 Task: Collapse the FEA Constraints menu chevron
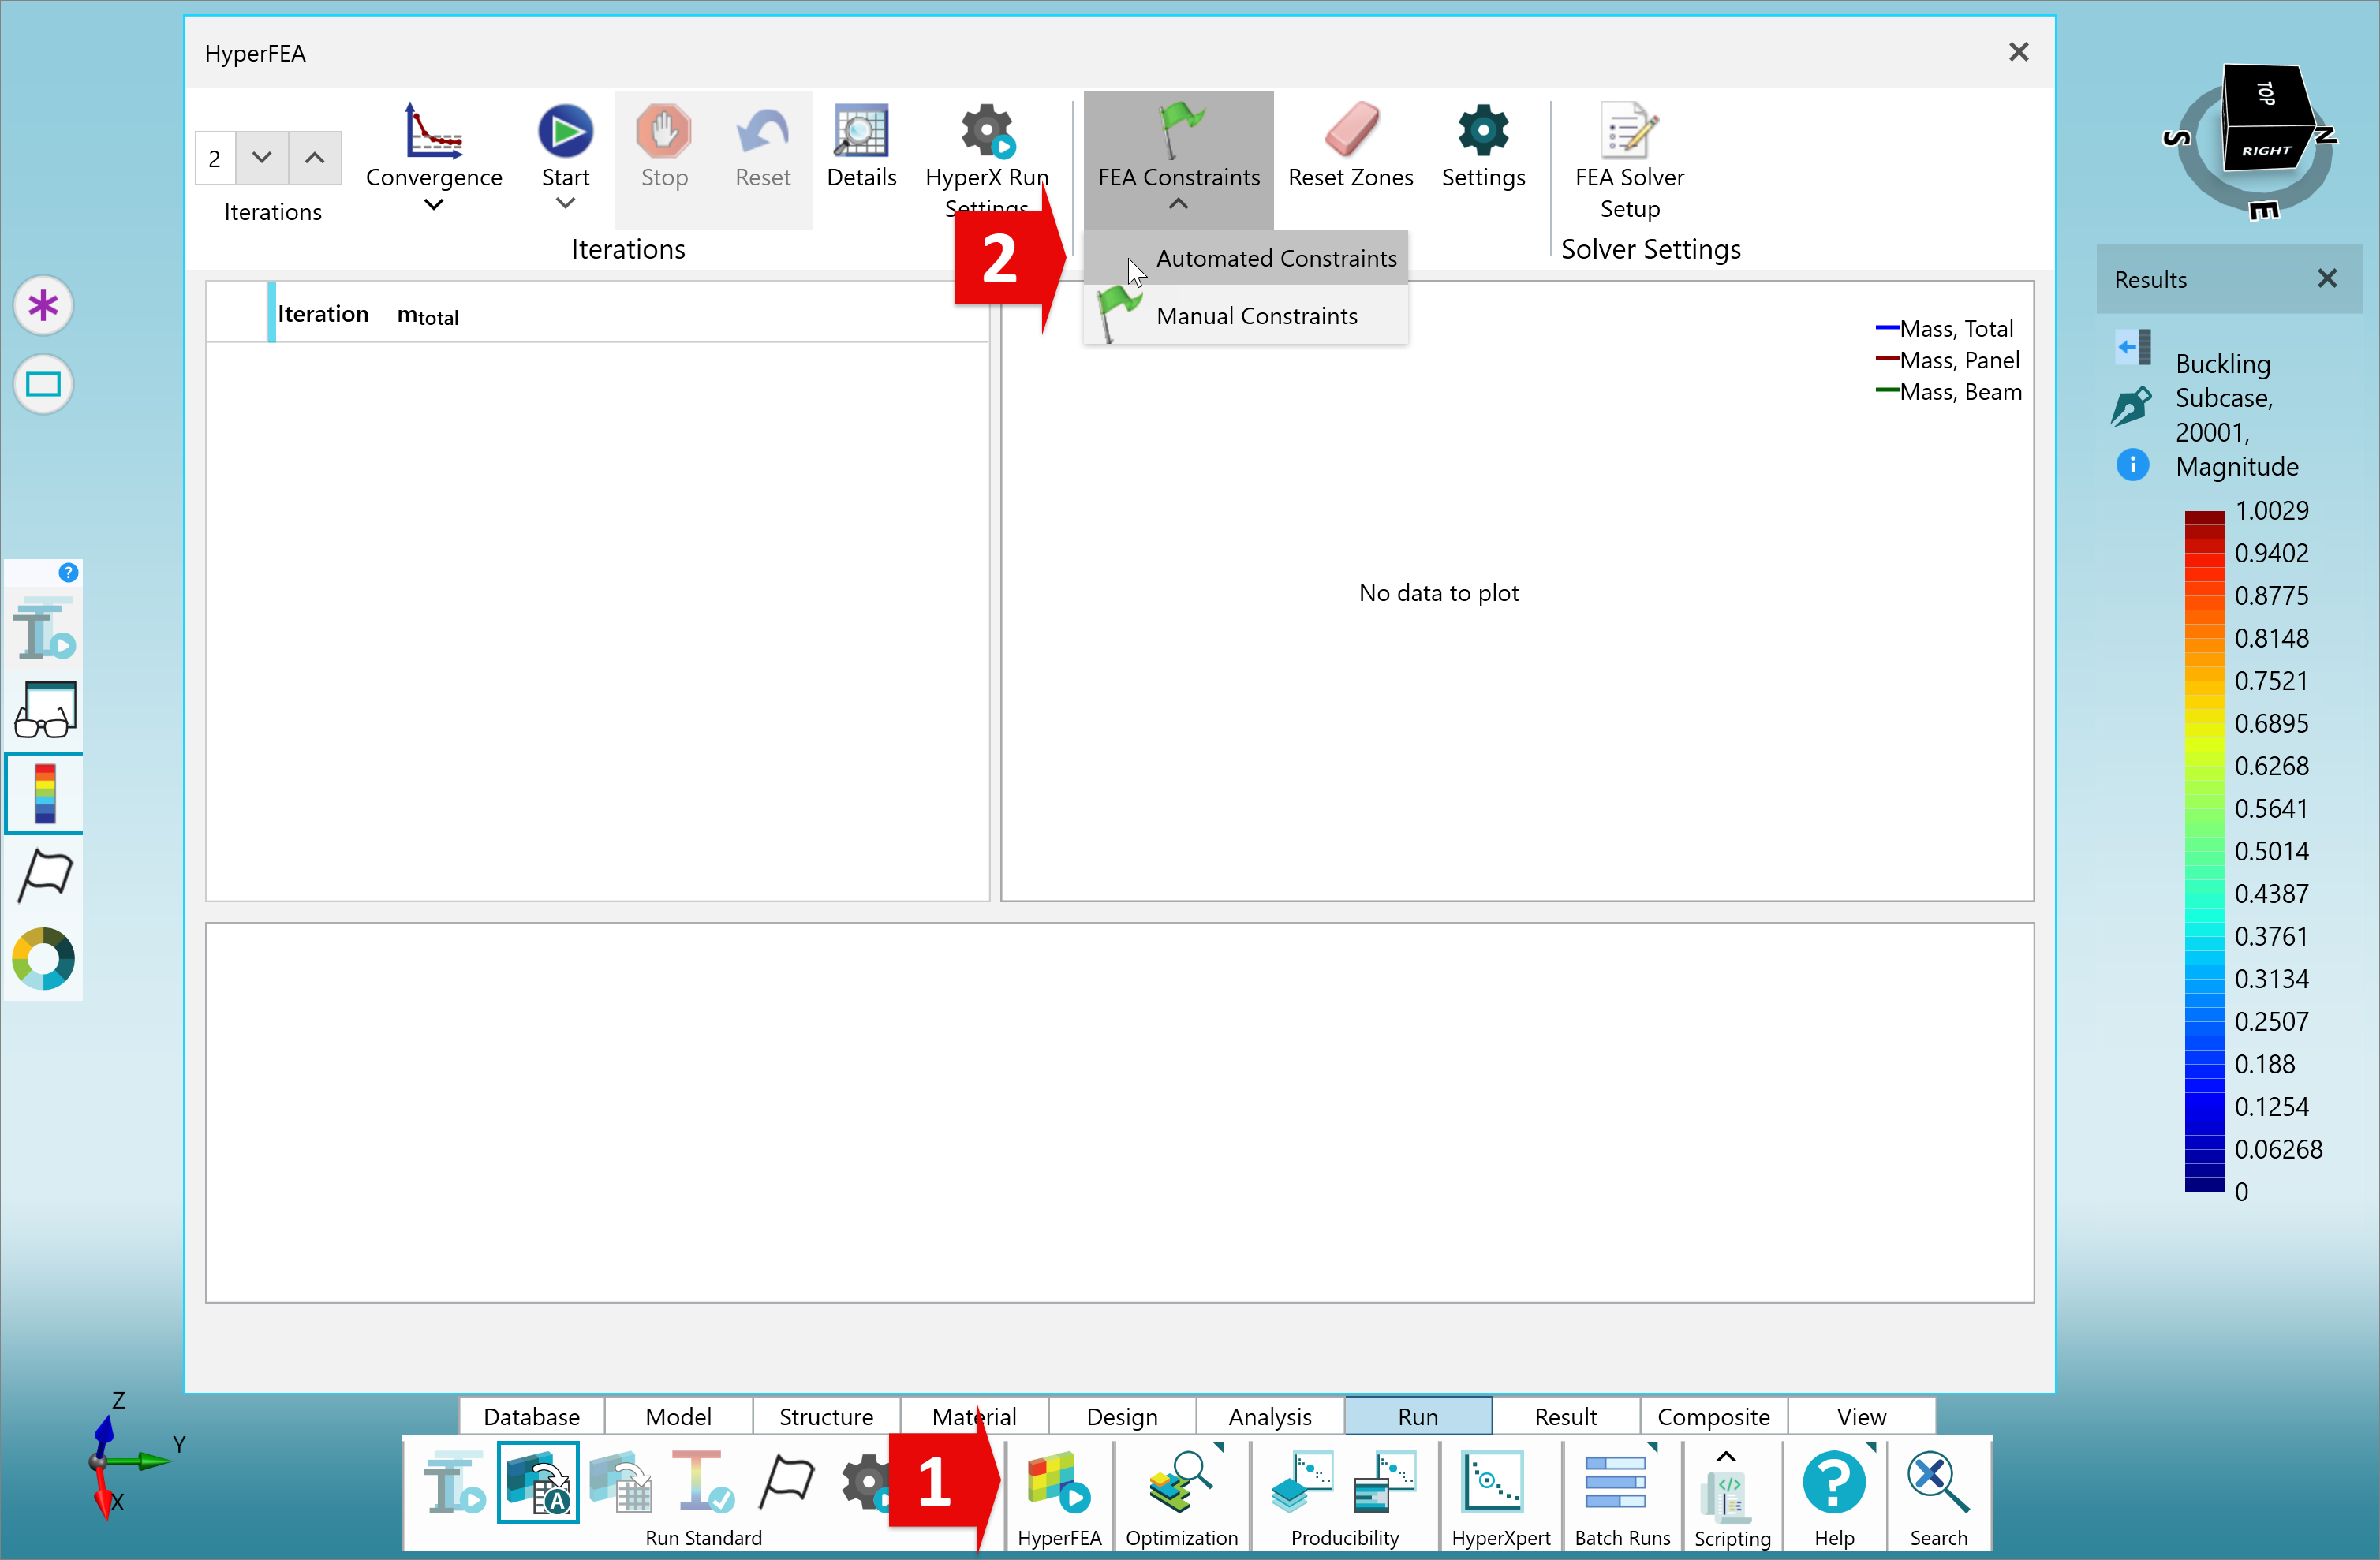point(1178,204)
